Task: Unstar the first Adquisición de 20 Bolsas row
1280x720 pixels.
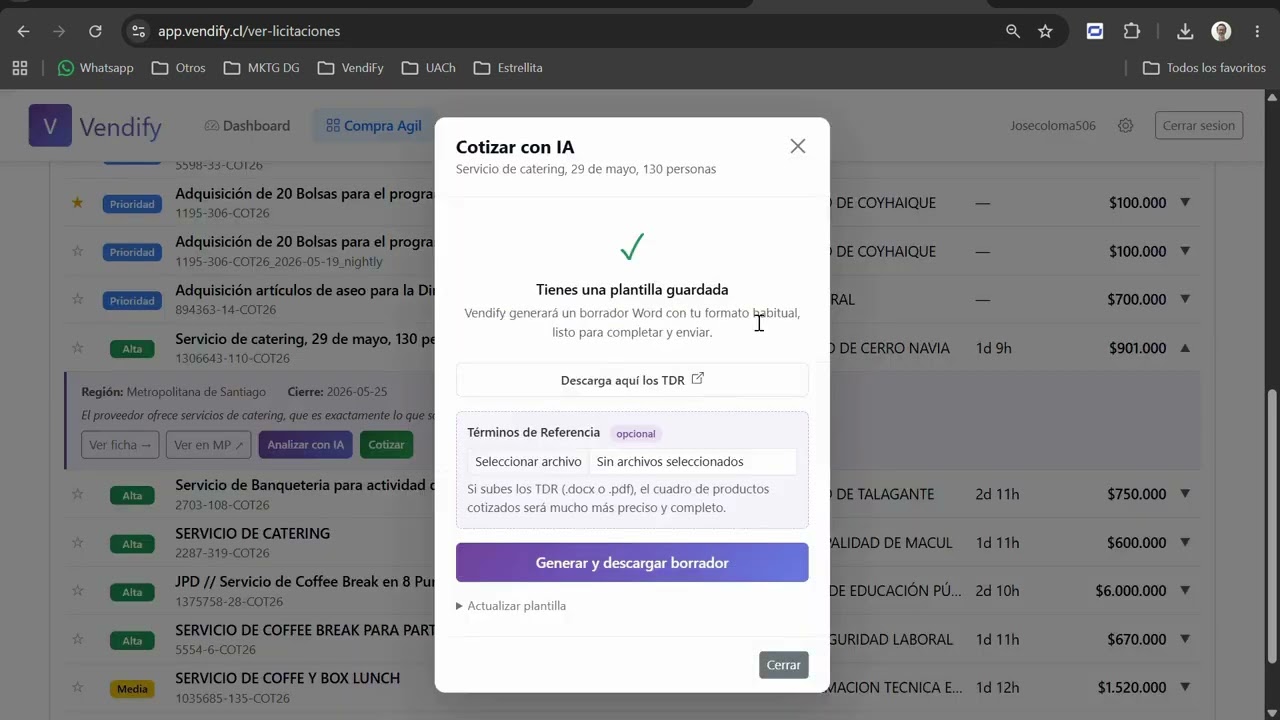Action: (77, 203)
